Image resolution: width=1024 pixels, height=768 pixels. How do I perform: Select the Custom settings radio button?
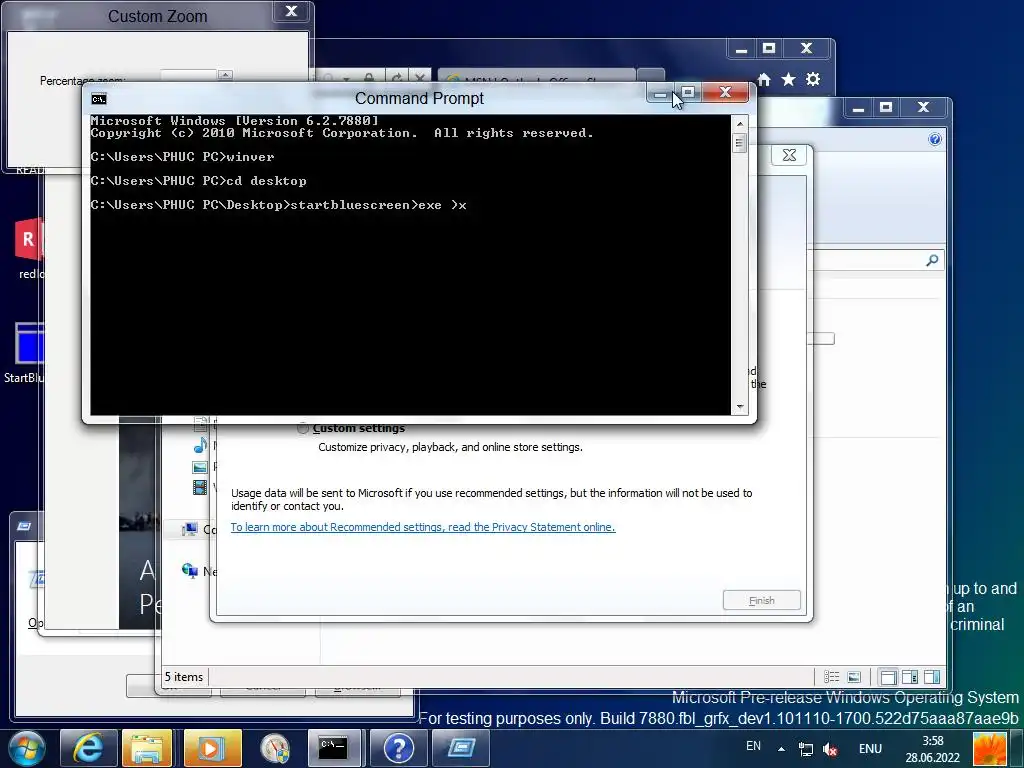(x=303, y=428)
